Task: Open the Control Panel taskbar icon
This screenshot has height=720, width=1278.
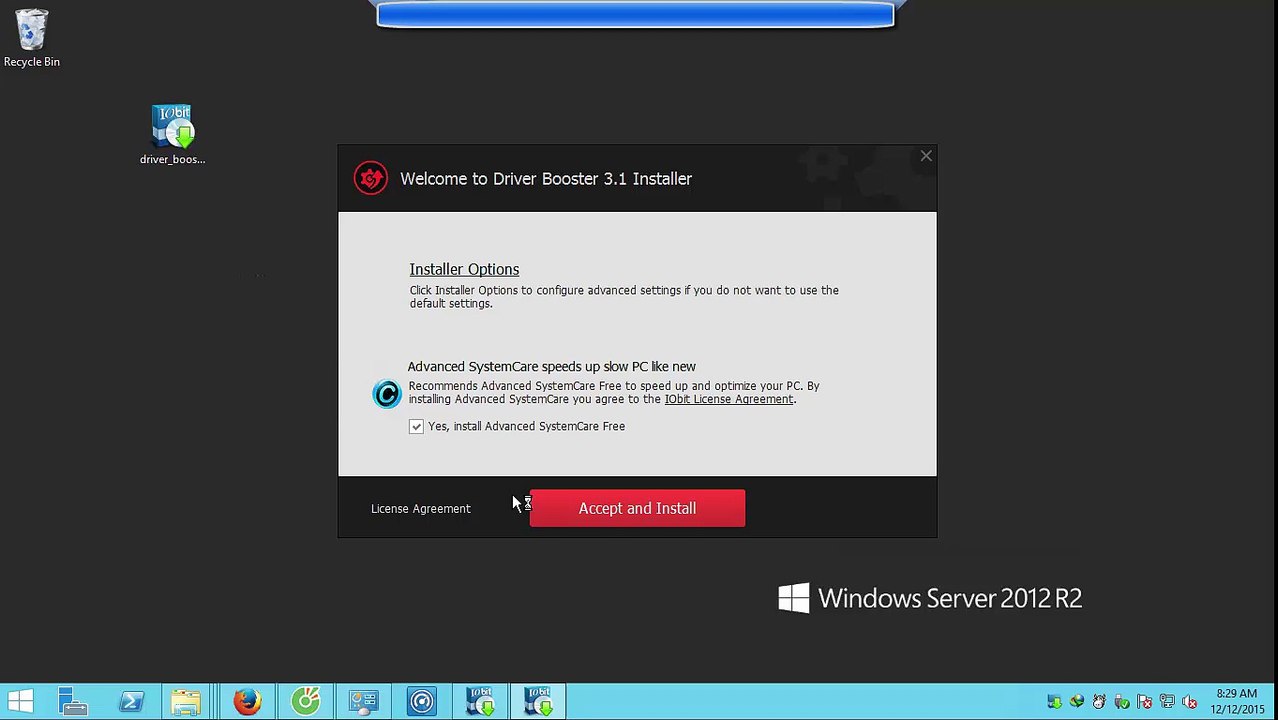Action: click(363, 702)
